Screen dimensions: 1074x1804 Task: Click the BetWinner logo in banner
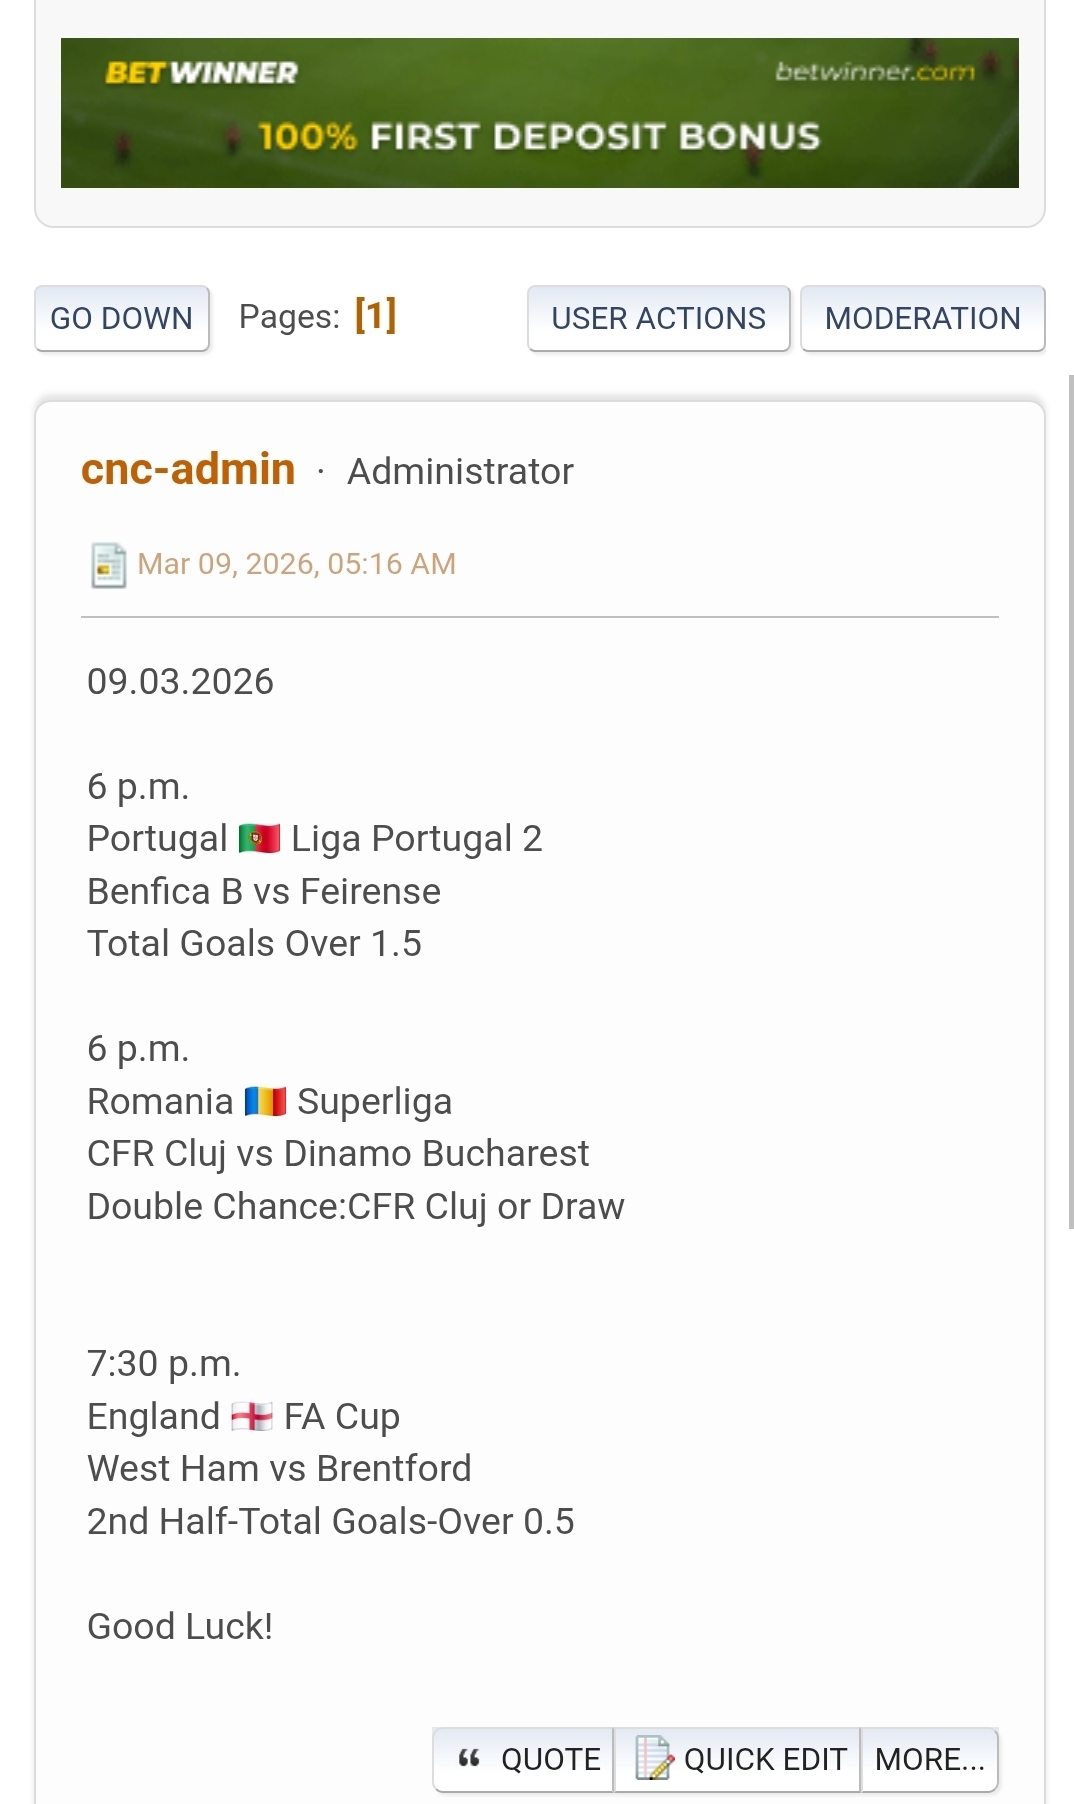coord(201,73)
